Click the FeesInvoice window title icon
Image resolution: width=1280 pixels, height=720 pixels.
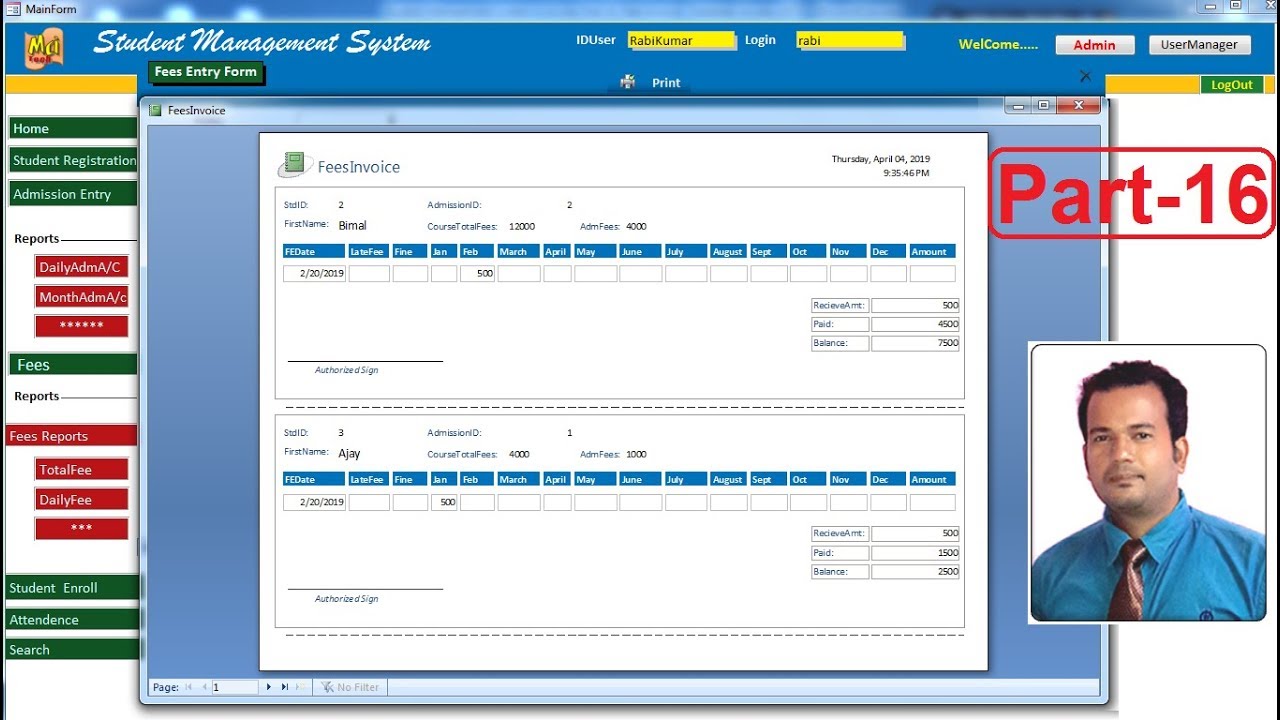(x=155, y=110)
